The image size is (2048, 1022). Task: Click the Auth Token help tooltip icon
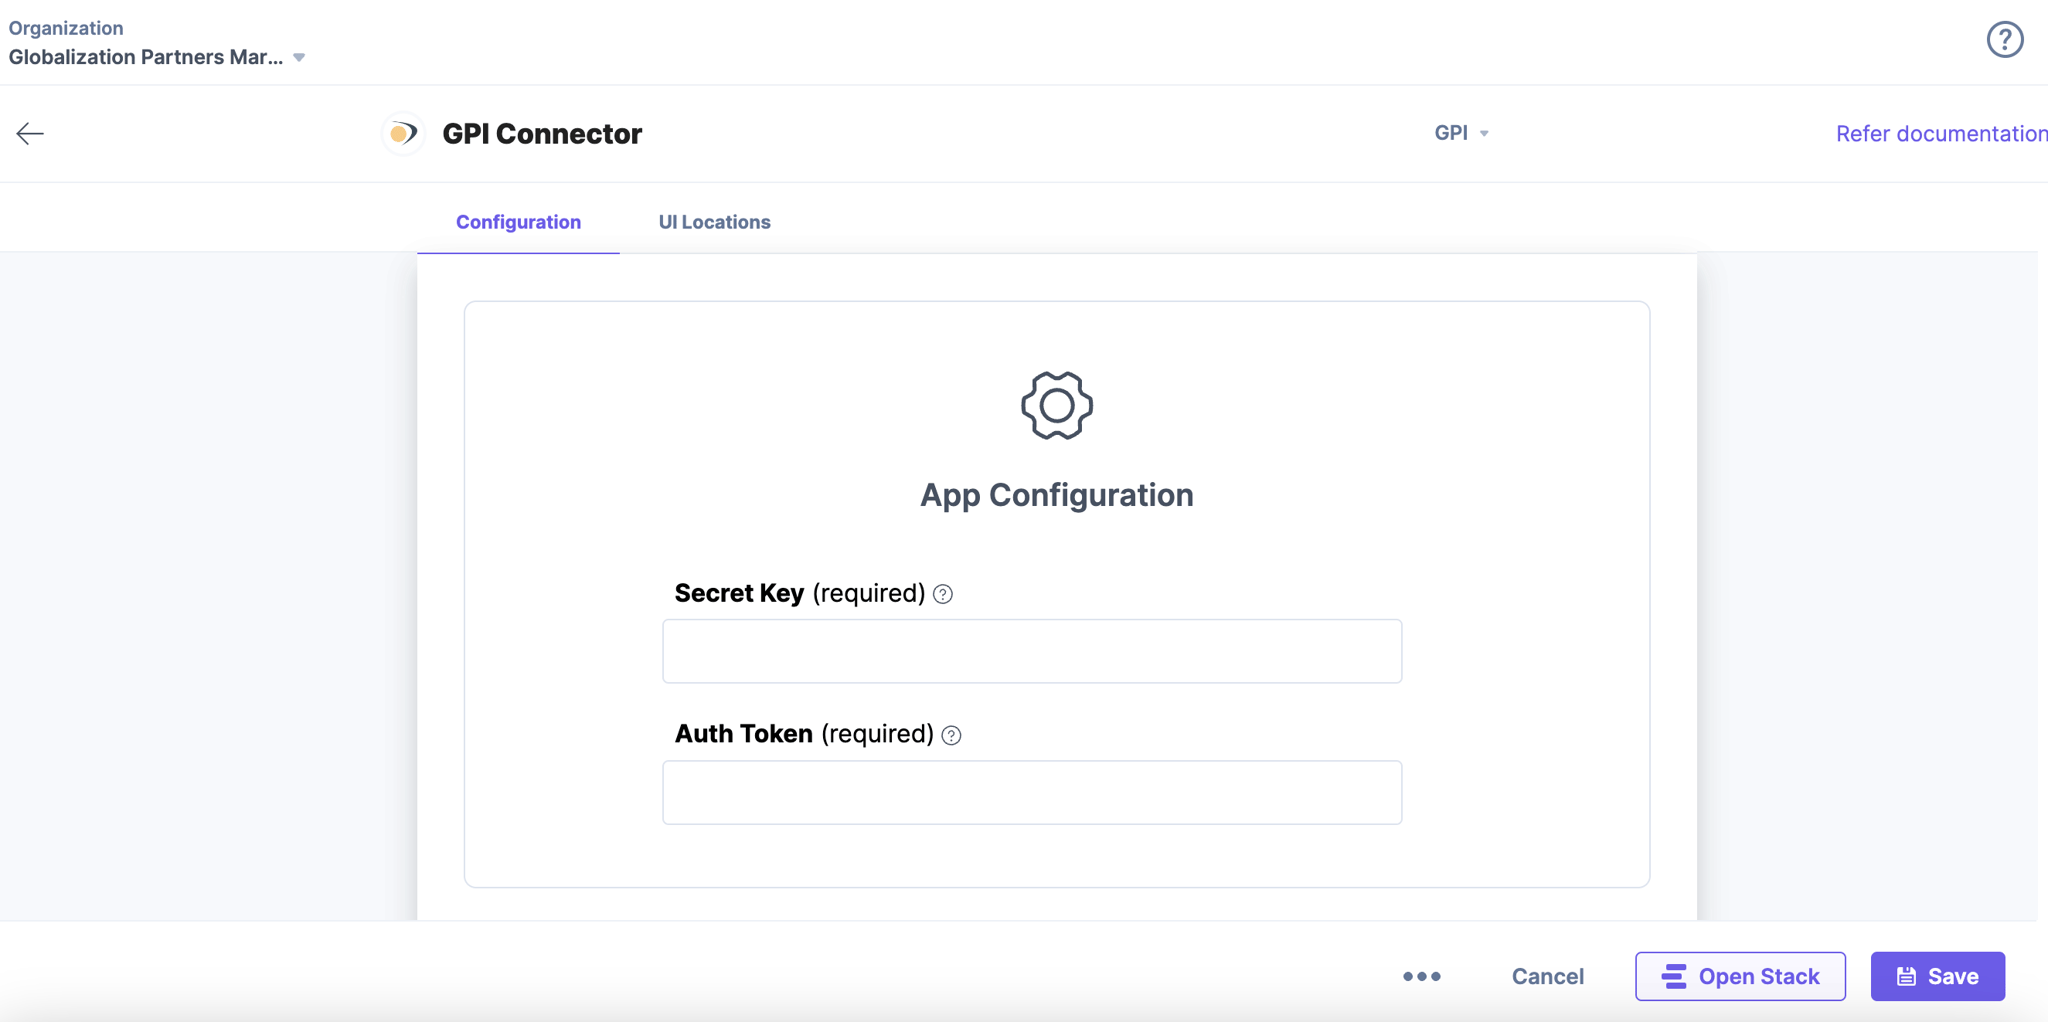(x=951, y=735)
